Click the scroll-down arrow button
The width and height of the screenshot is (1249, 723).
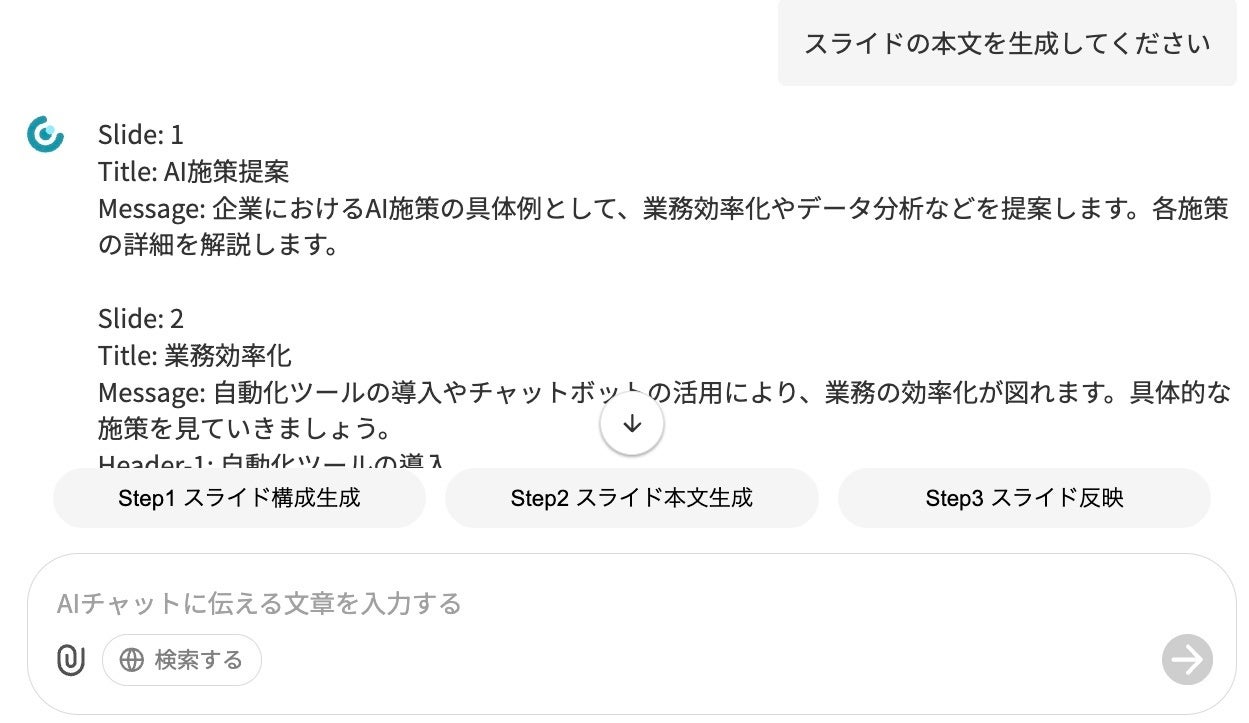pos(632,424)
